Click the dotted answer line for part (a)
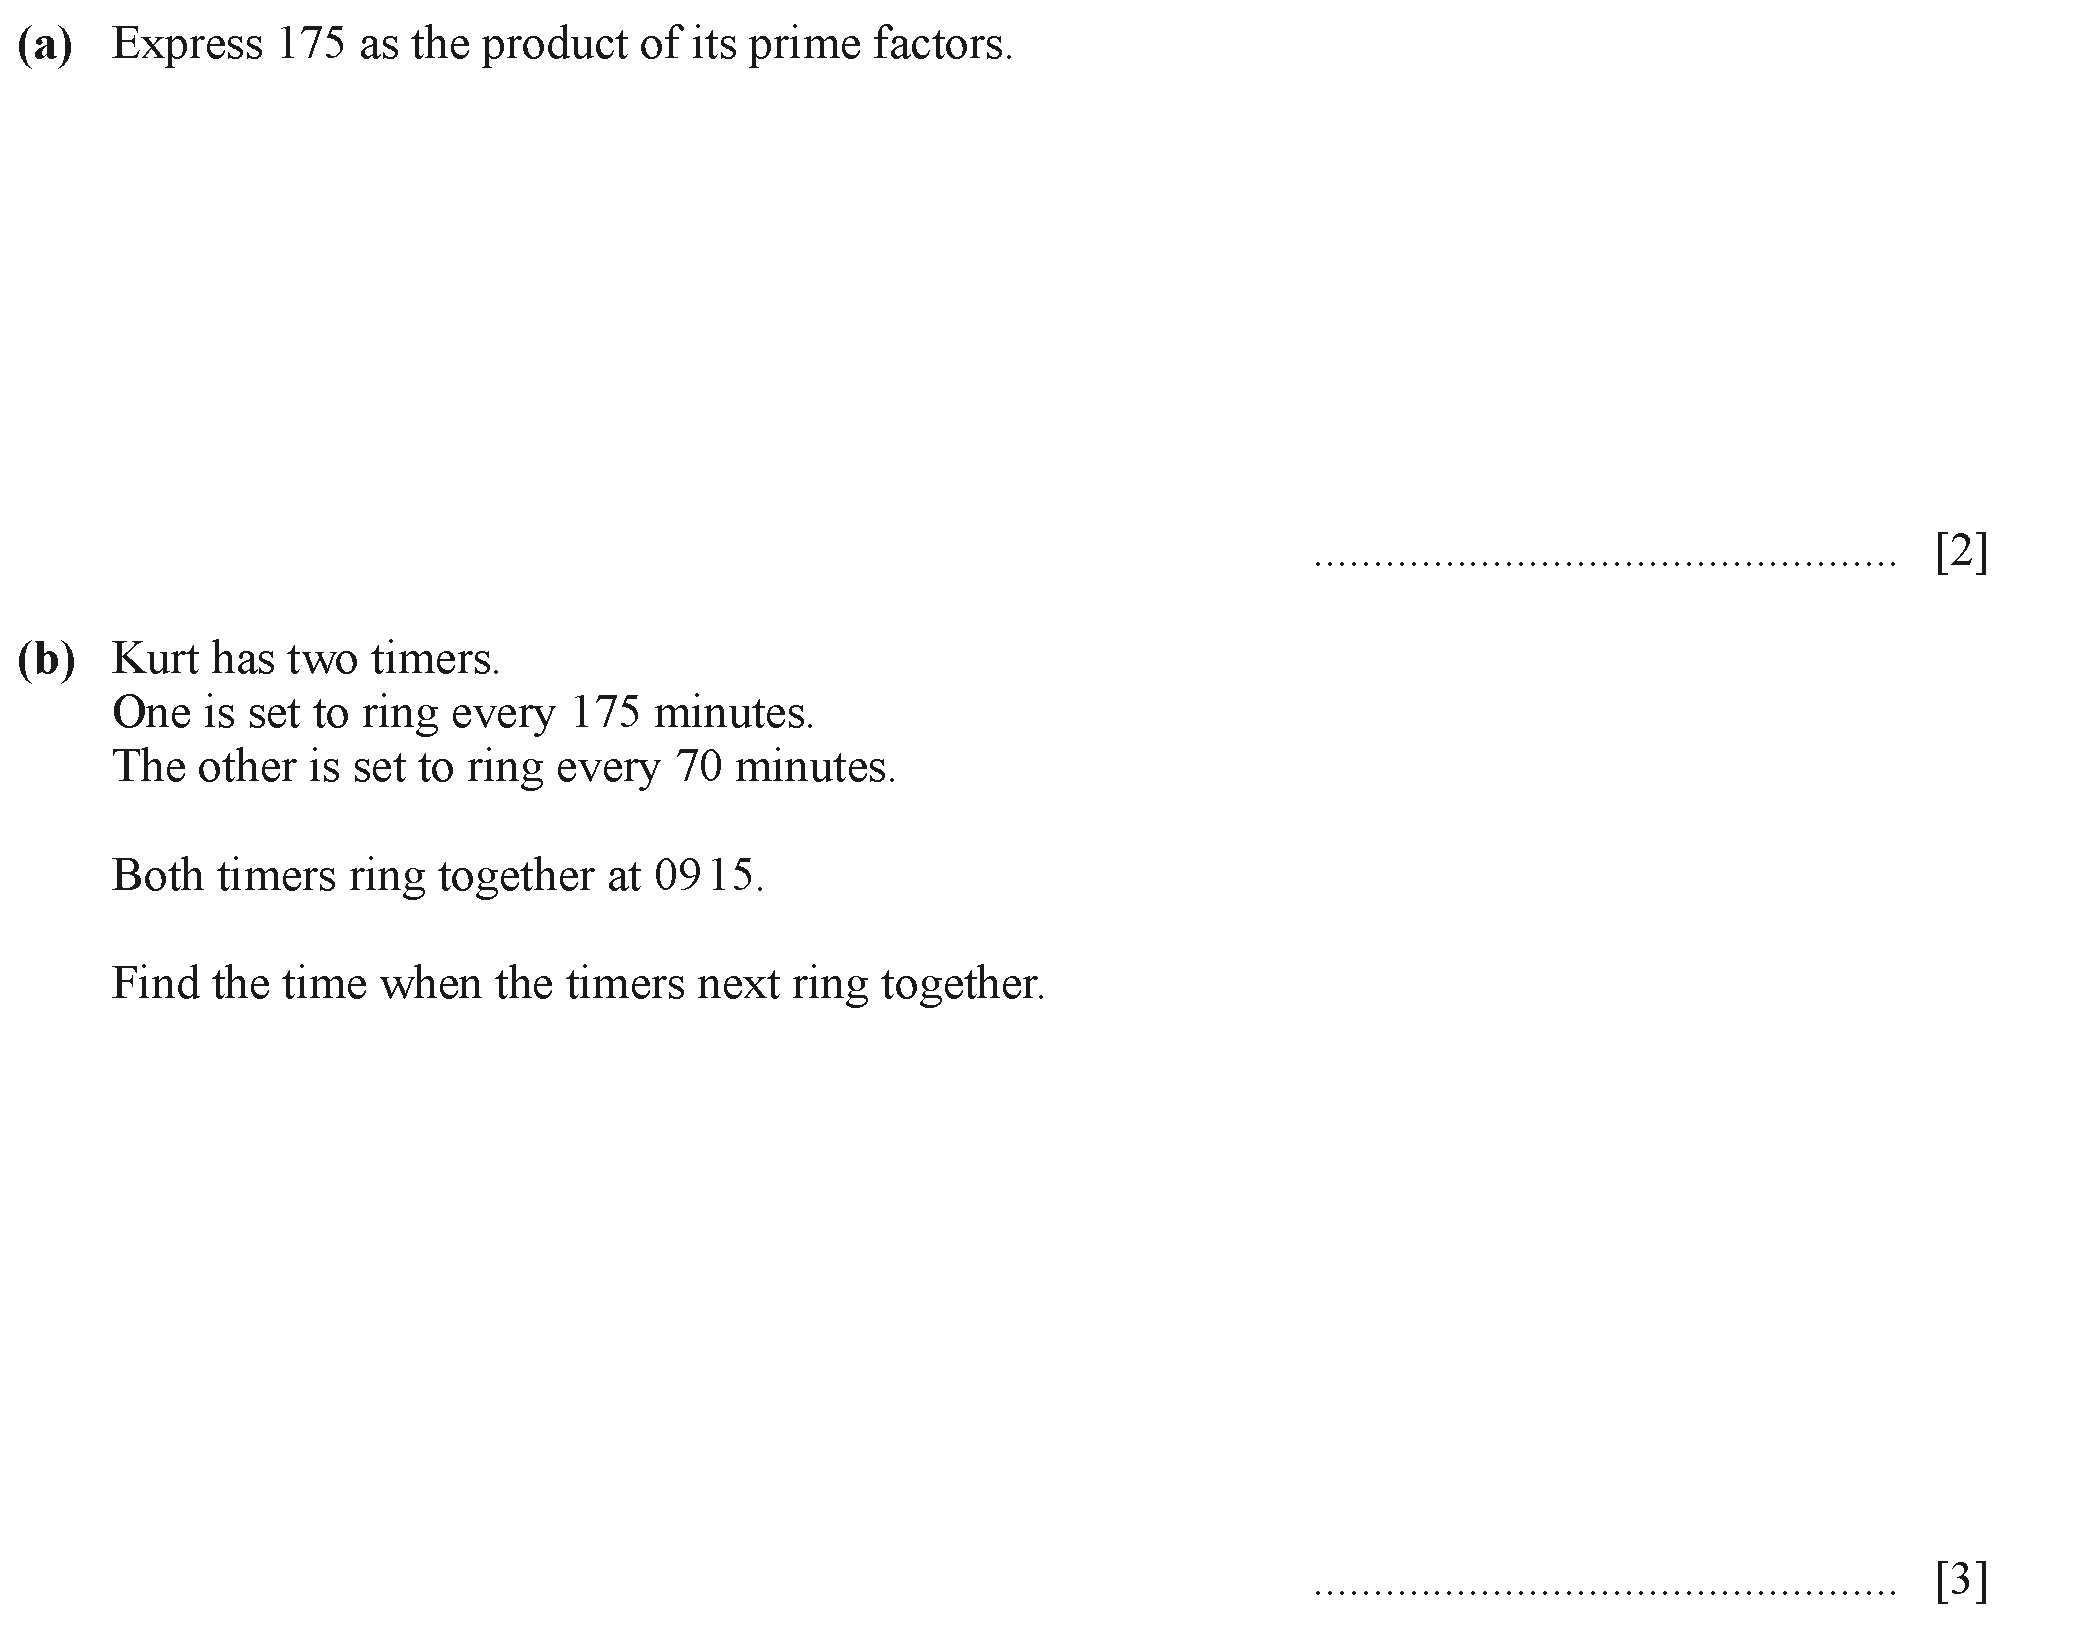The image size is (2099, 1629). pyautogui.click(x=1604, y=565)
